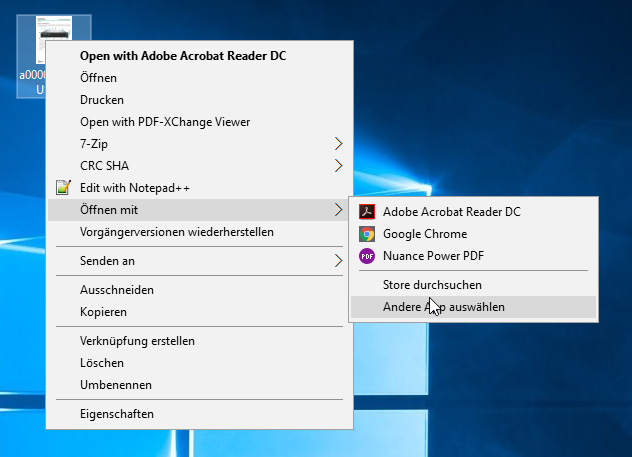Select Ausschneiden to cut the file
Screen dimensions: 632x457
[200, 290]
